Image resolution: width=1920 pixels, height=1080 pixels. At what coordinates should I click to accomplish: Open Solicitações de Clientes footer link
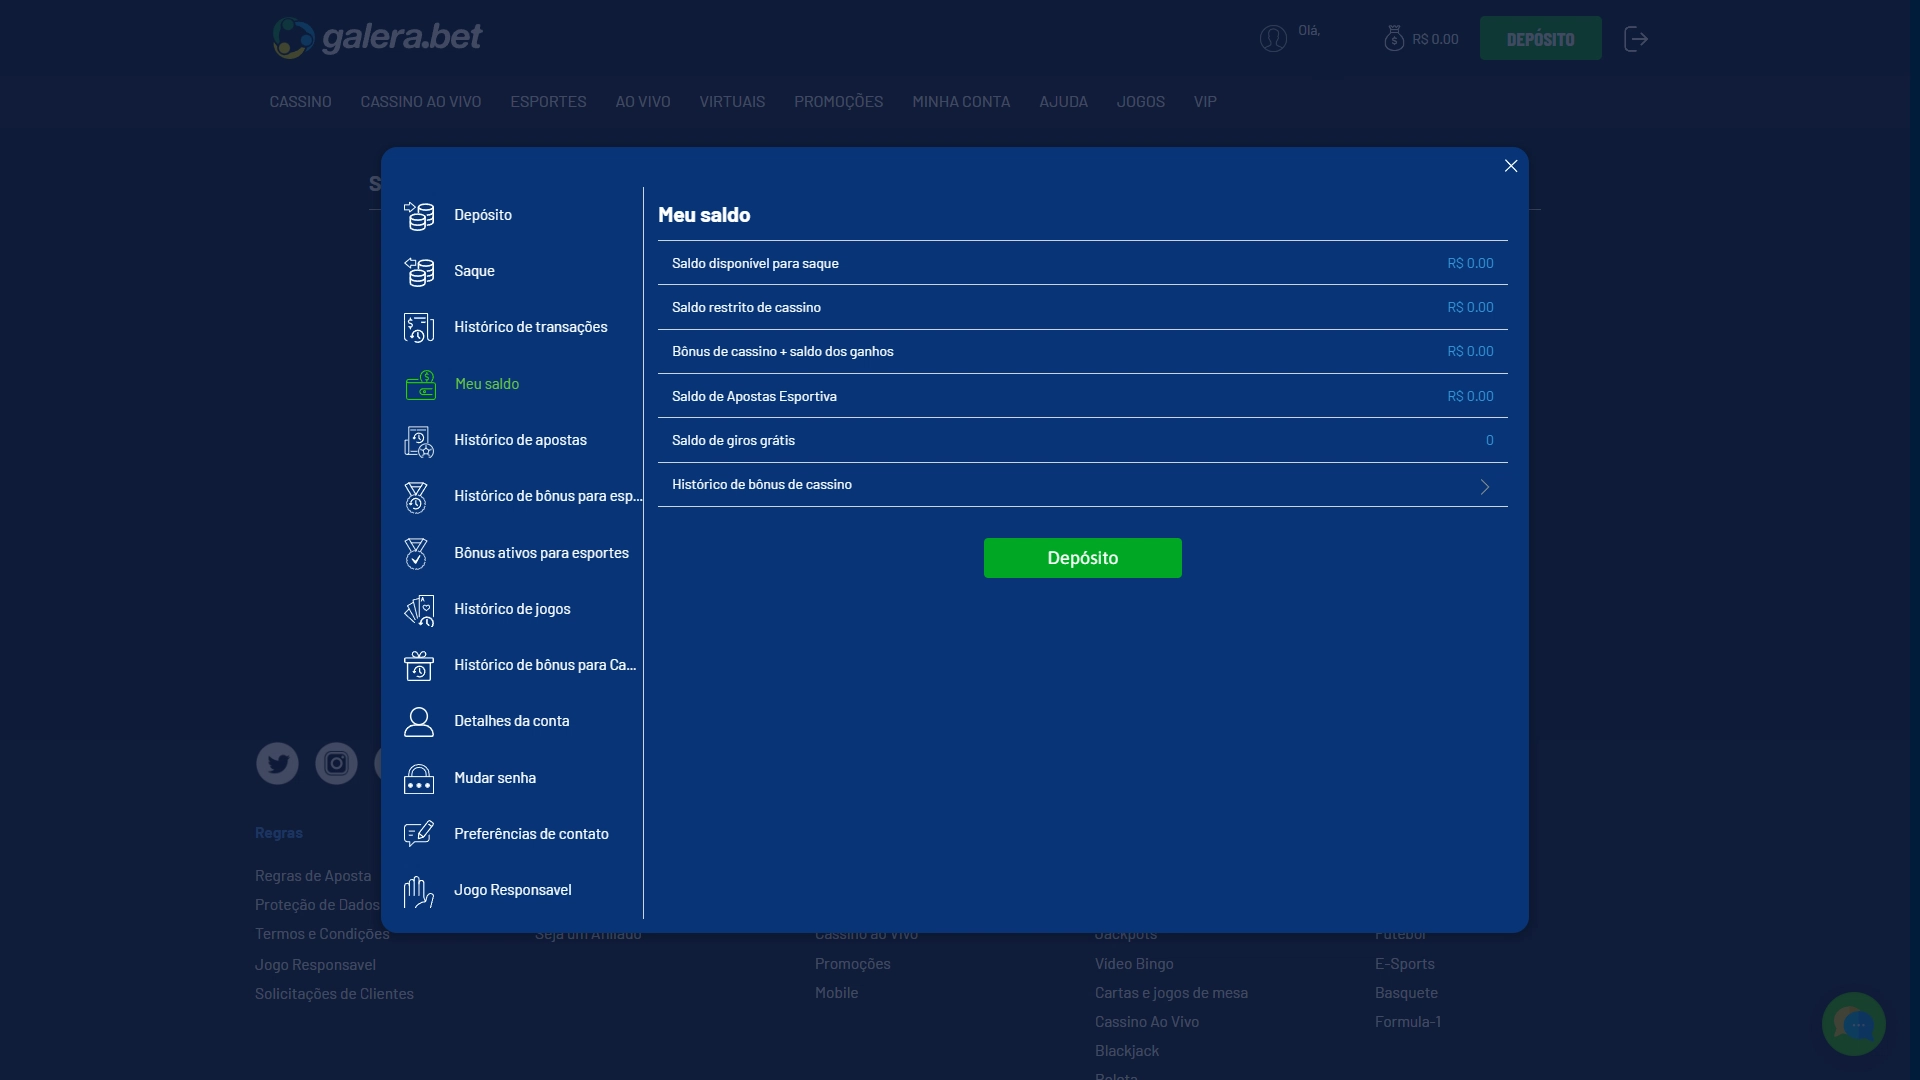click(334, 994)
